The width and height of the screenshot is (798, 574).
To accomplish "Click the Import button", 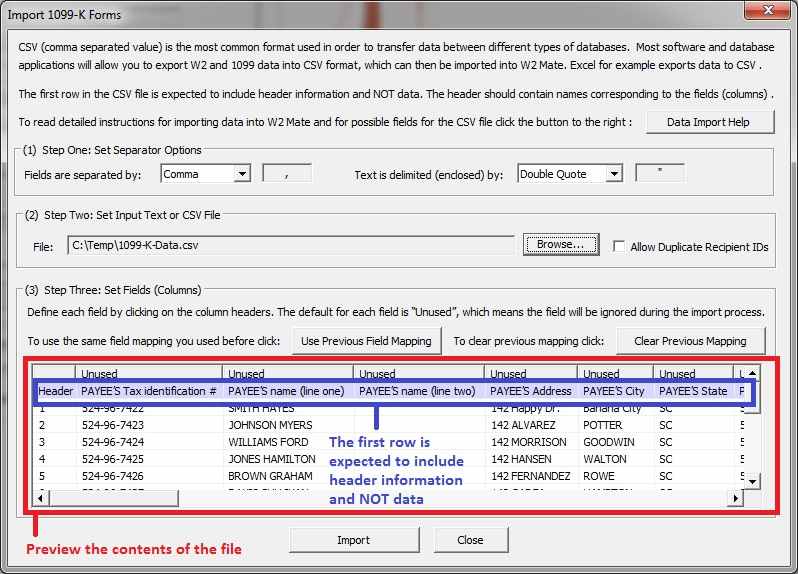I will [354, 540].
